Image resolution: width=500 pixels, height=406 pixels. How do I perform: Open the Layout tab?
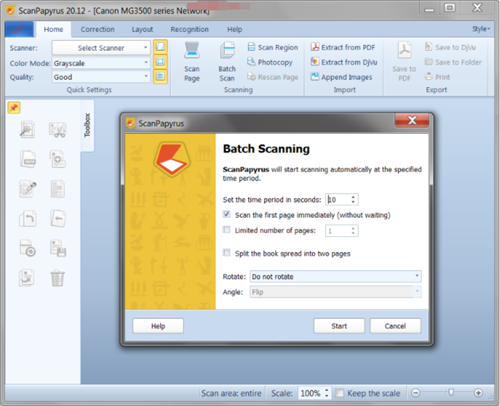[x=142, y=29]
